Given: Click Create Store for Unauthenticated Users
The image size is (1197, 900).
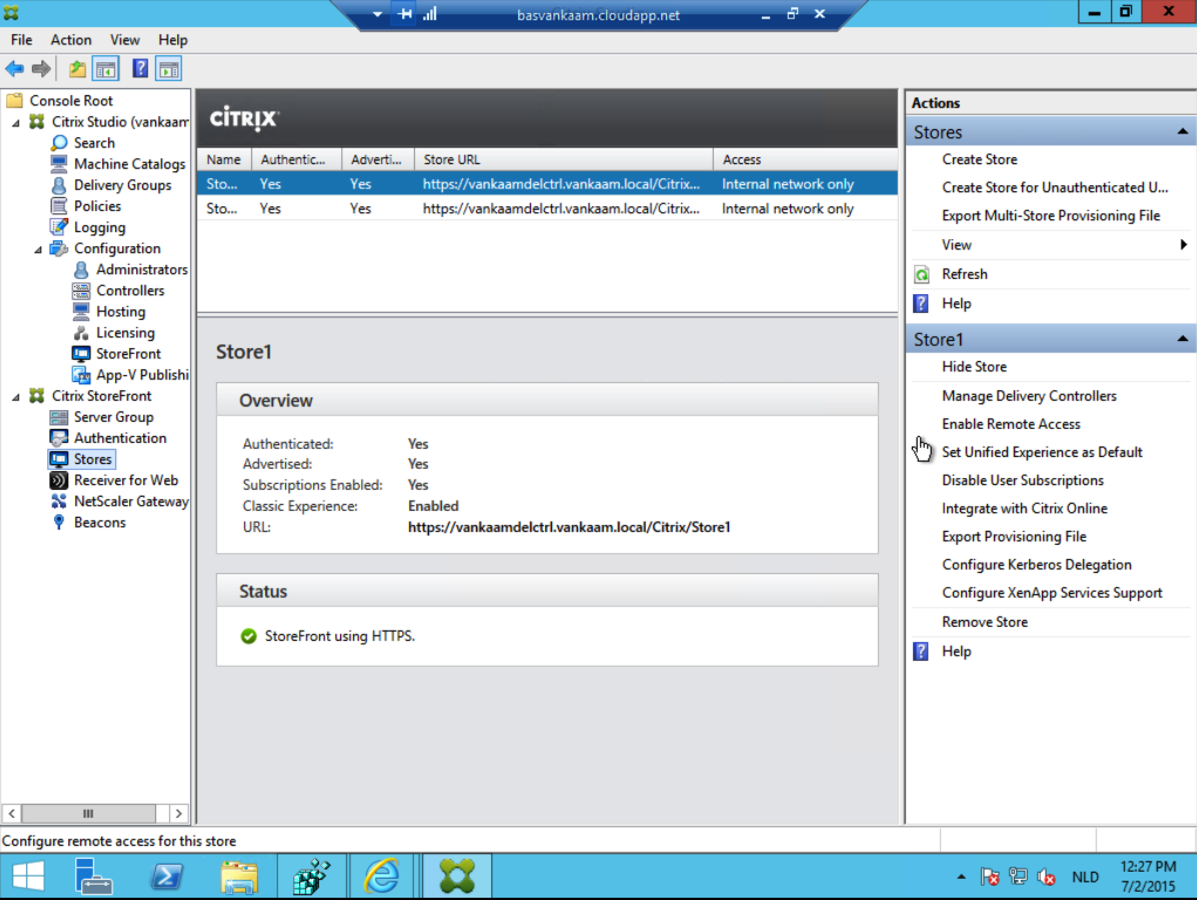Looking at the screenshot, I should pyautogui.click(x=1055, y=188).
